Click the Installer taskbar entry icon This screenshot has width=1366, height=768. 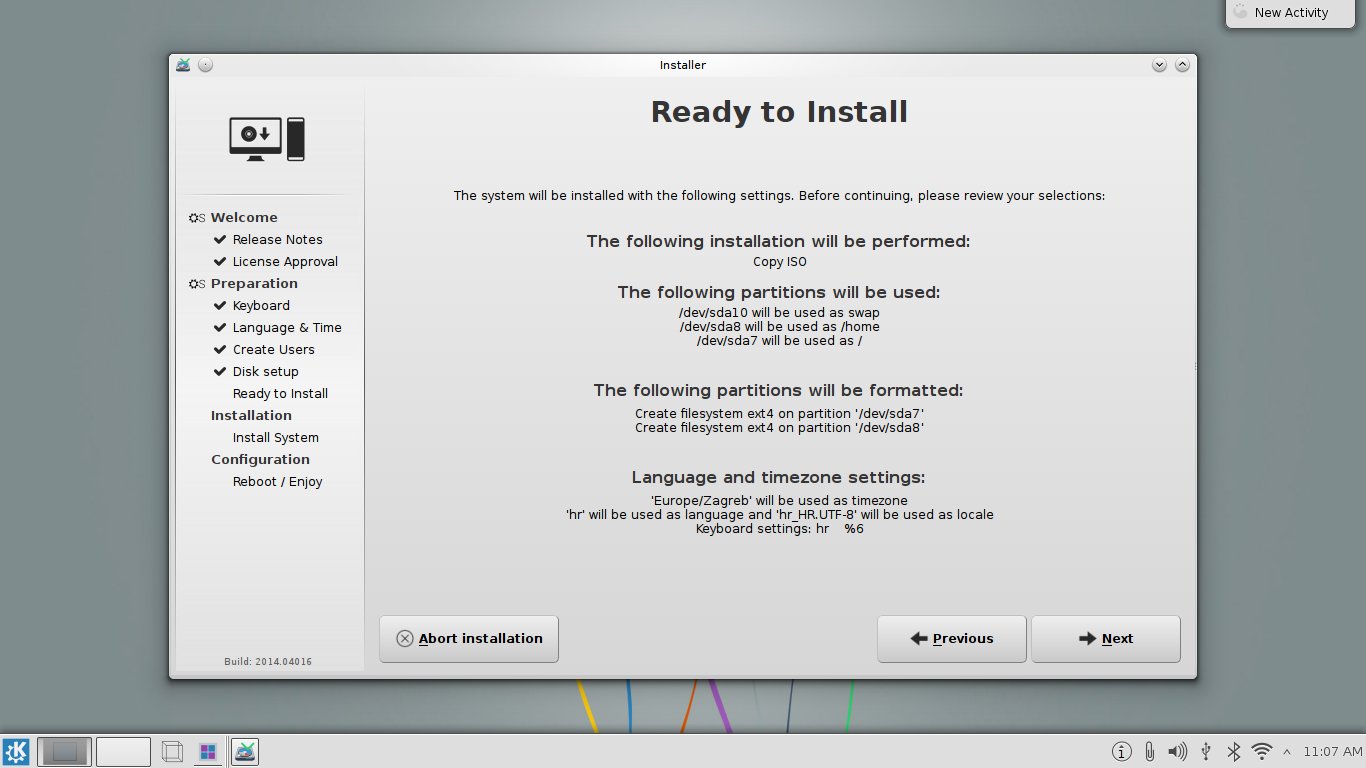point(245,751)
